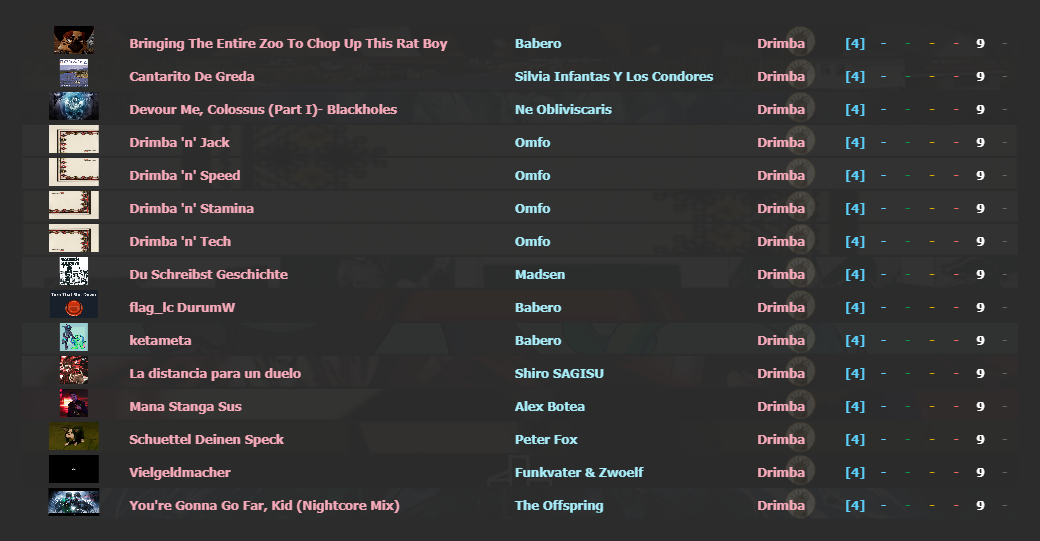Open You're Gonna Go Far, Kid title
The width and height of the screenshot is (1040, 541).
264,505
